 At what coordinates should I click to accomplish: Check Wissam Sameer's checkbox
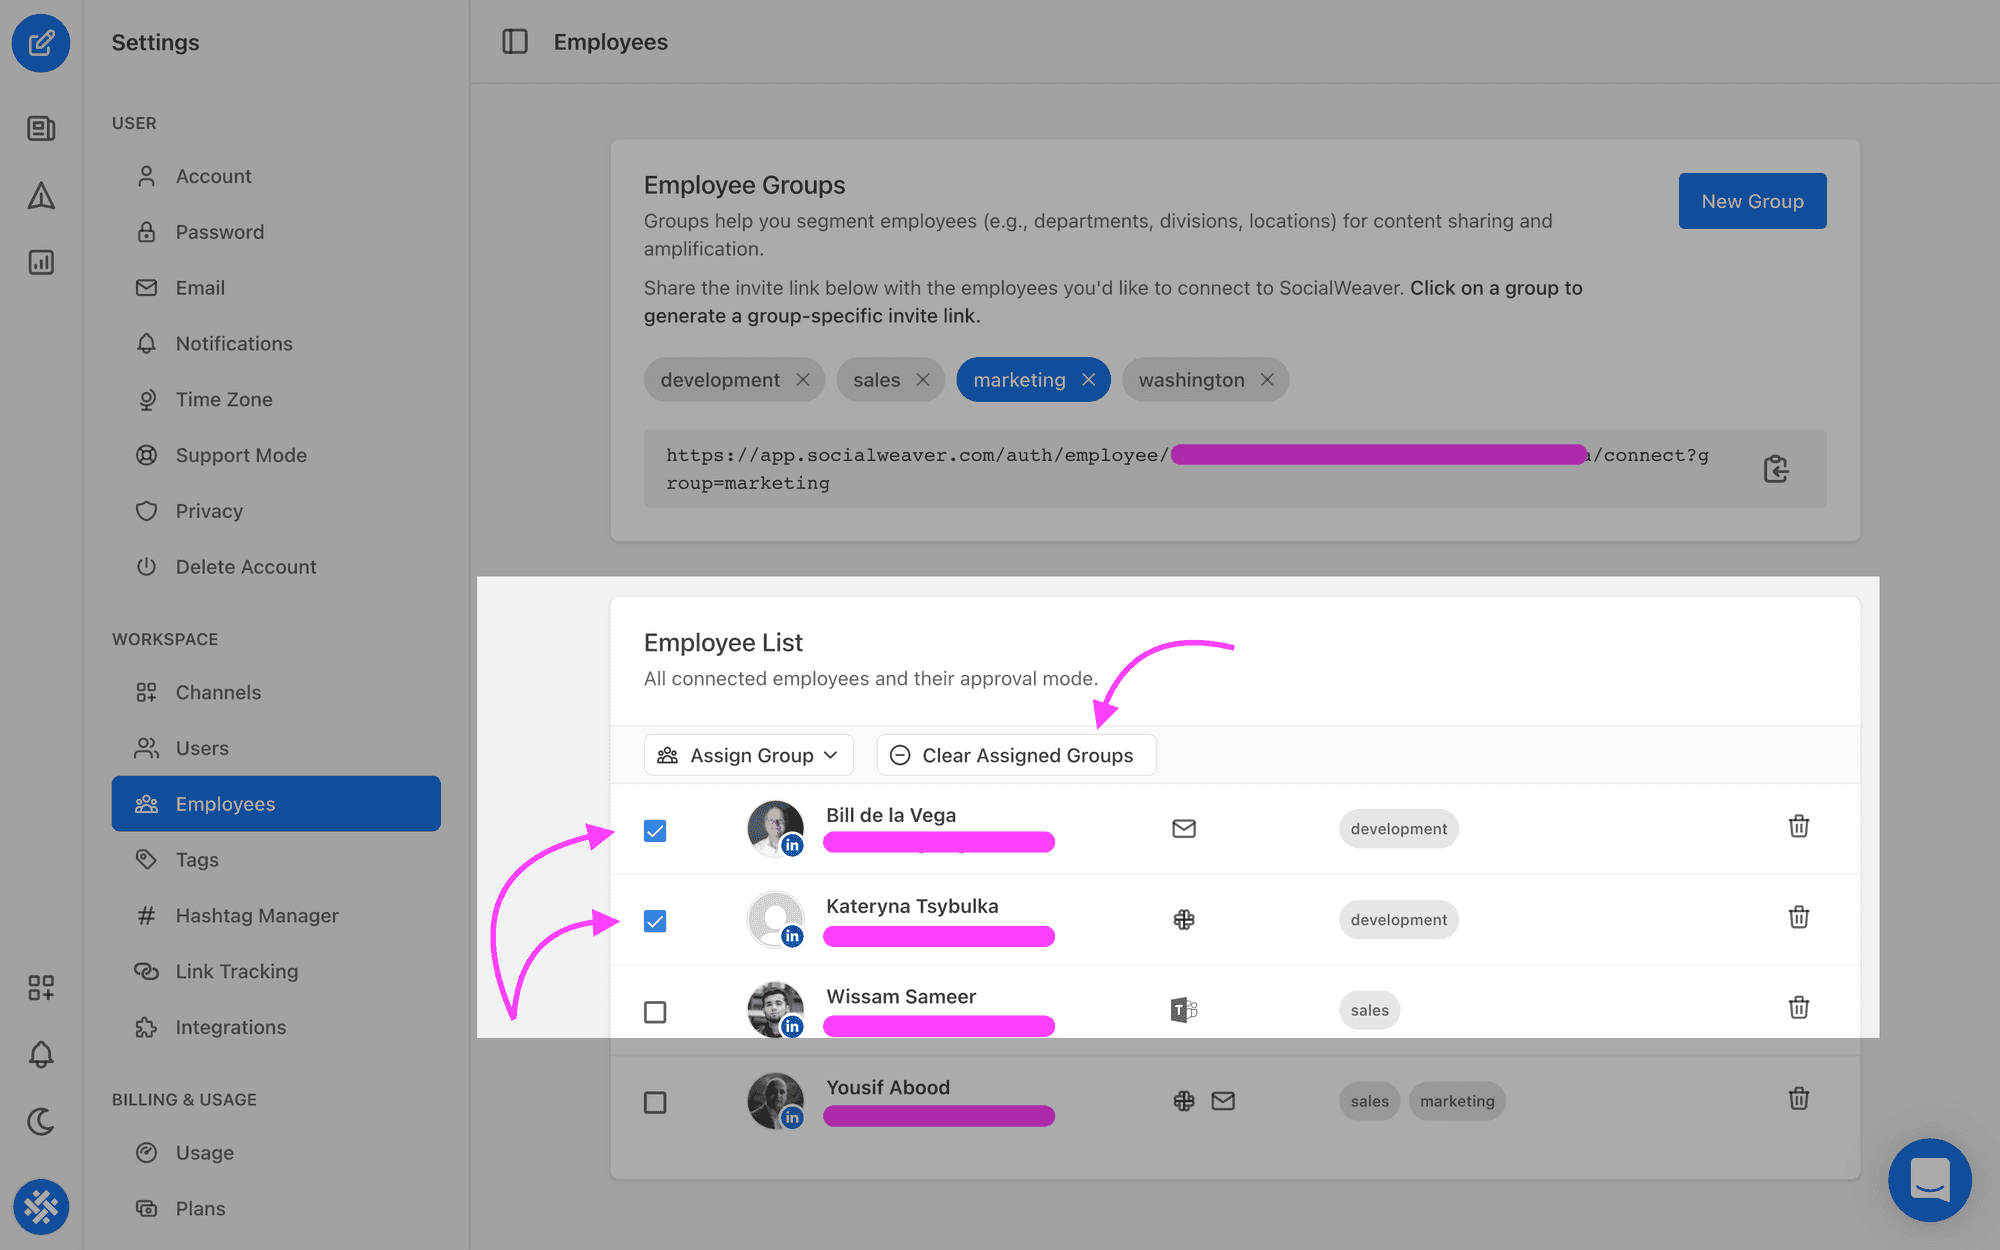pos(655,1012)
